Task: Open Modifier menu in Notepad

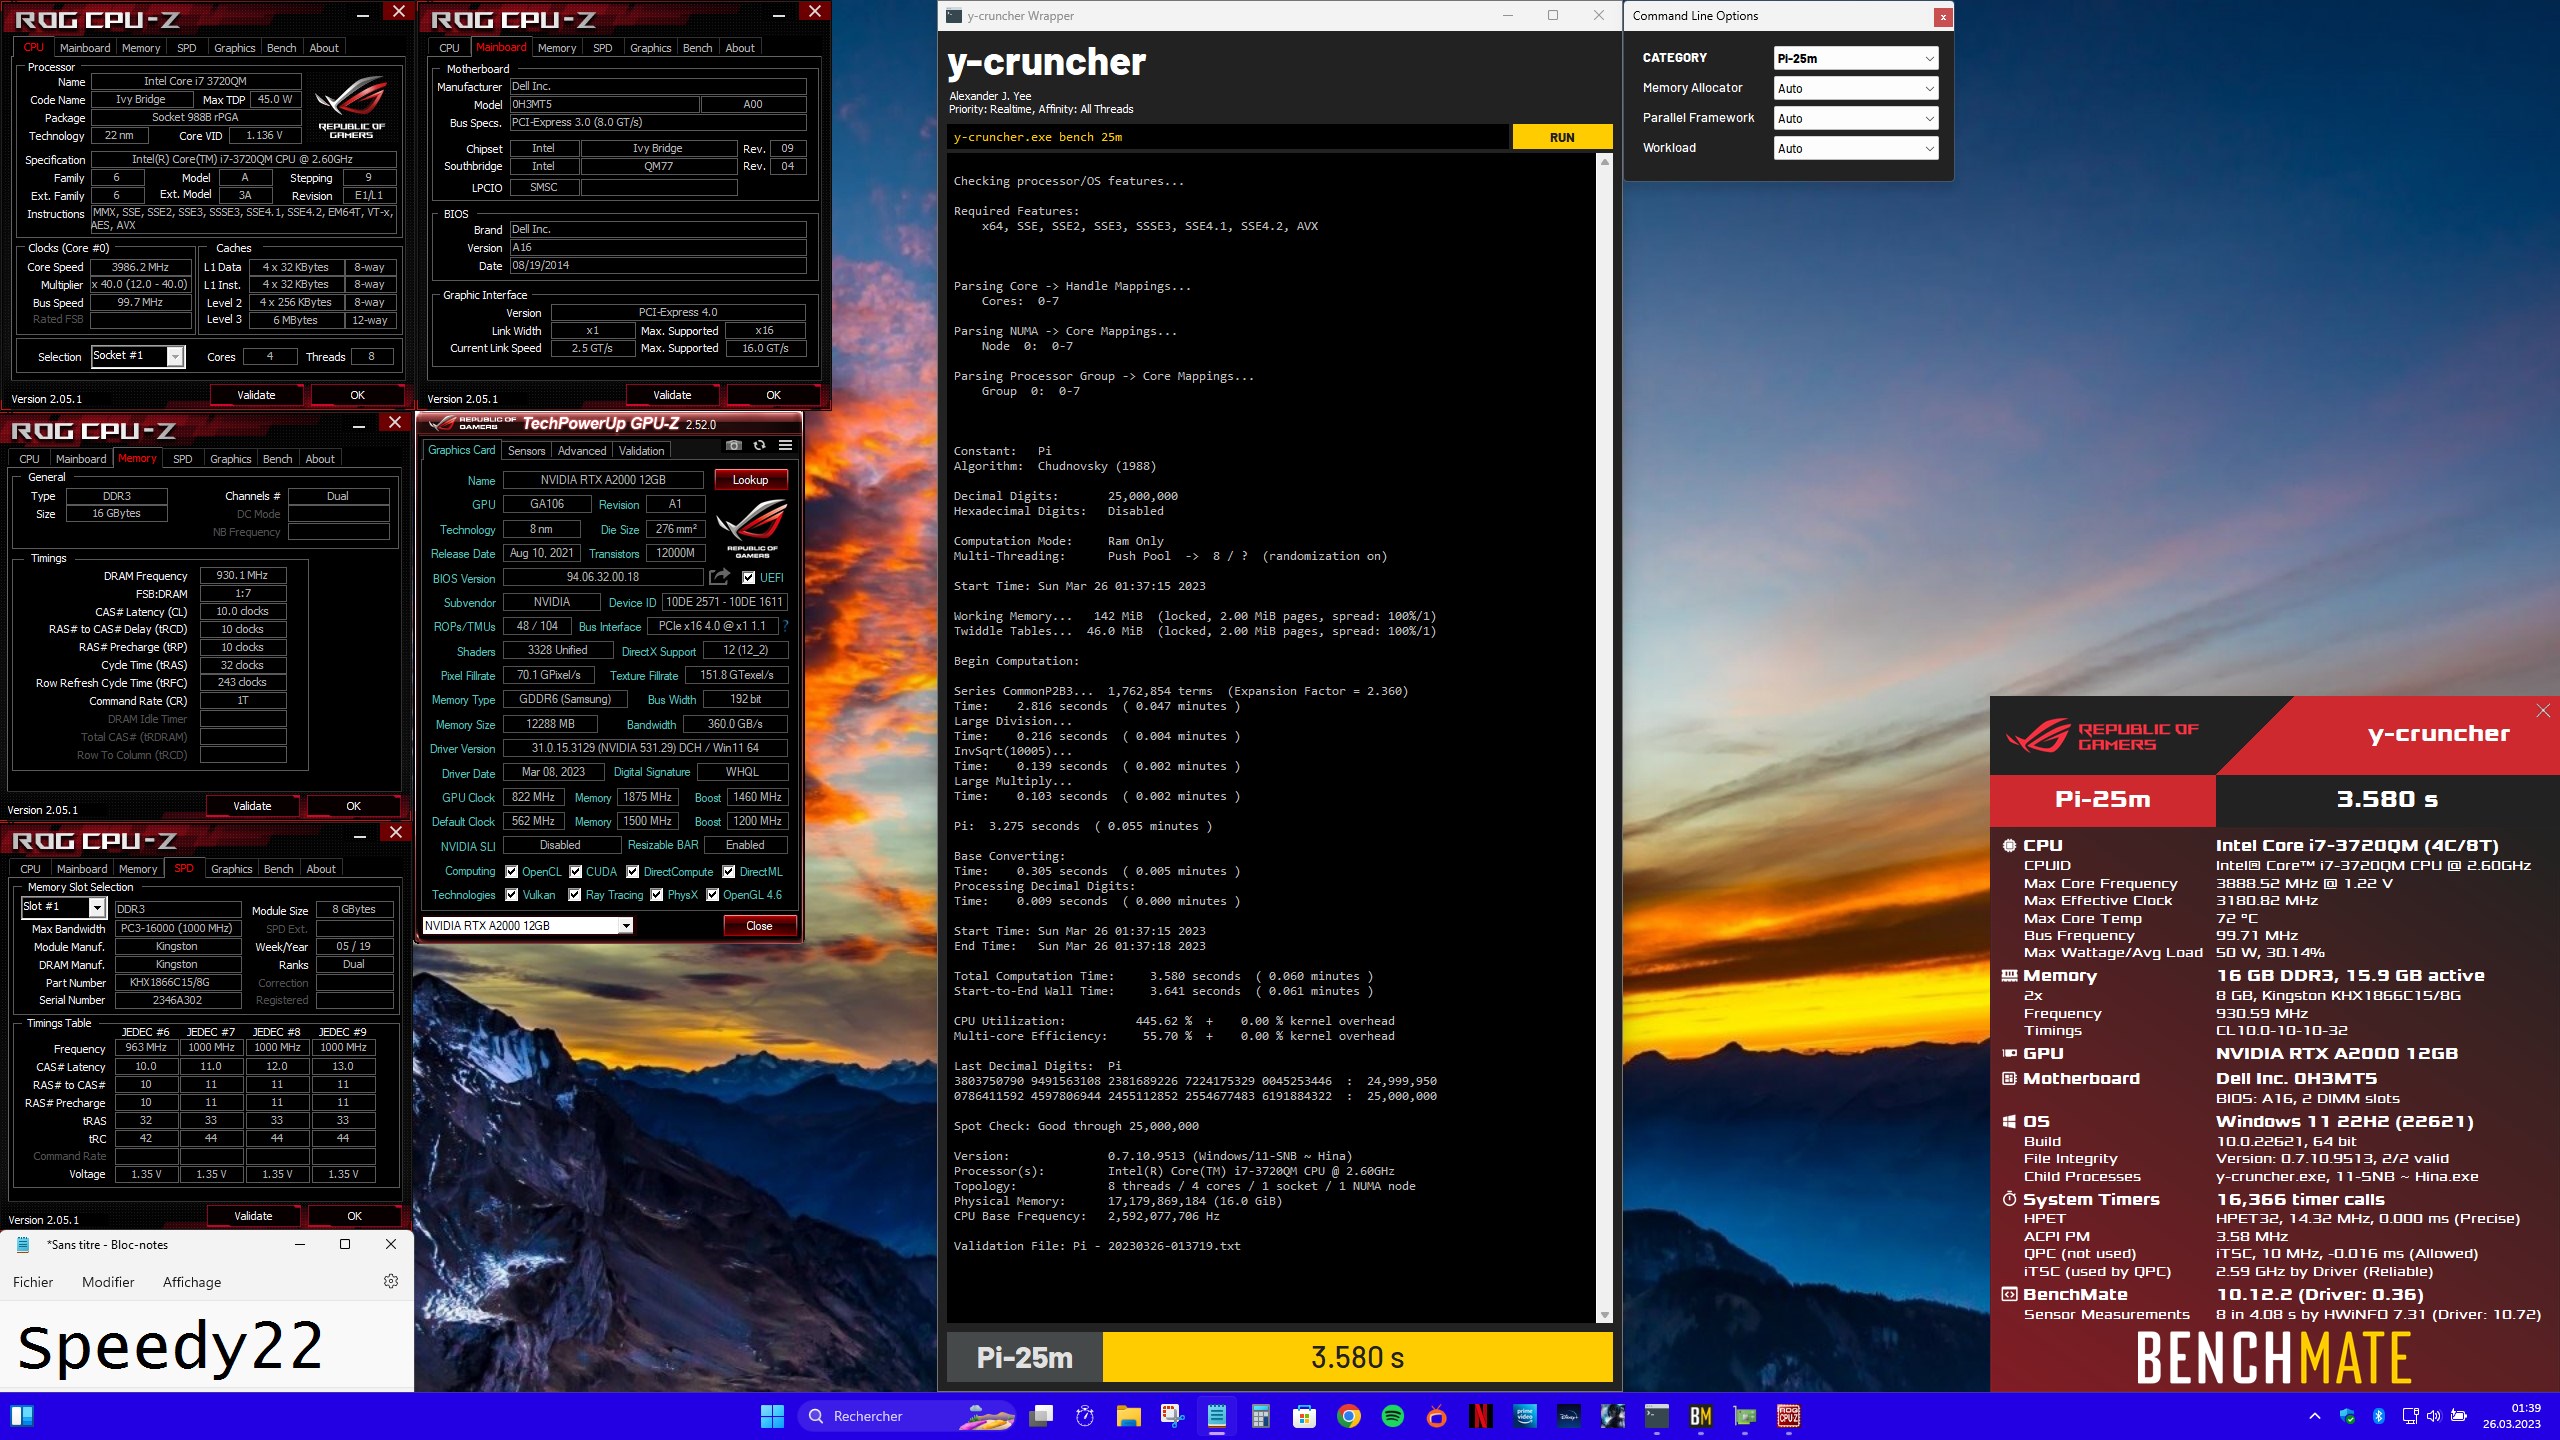Action: (108, 1282)
